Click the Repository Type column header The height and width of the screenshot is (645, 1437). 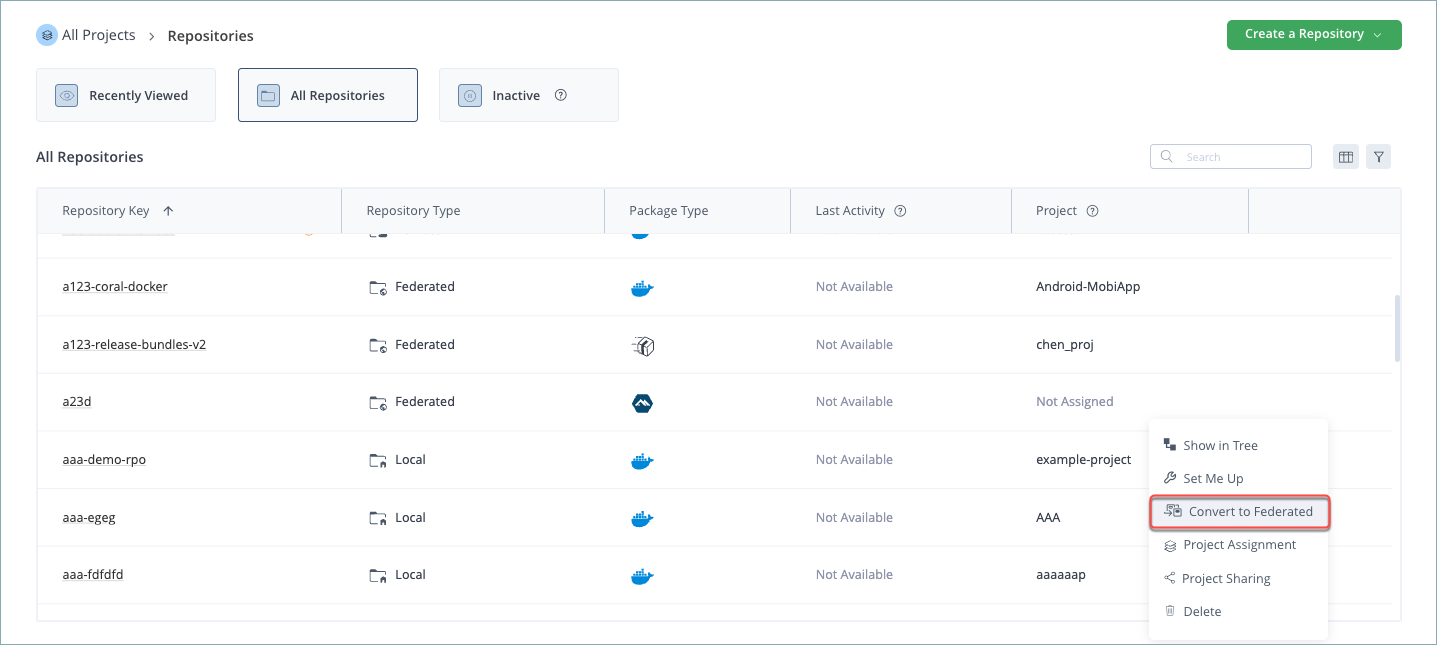[413, 211]
